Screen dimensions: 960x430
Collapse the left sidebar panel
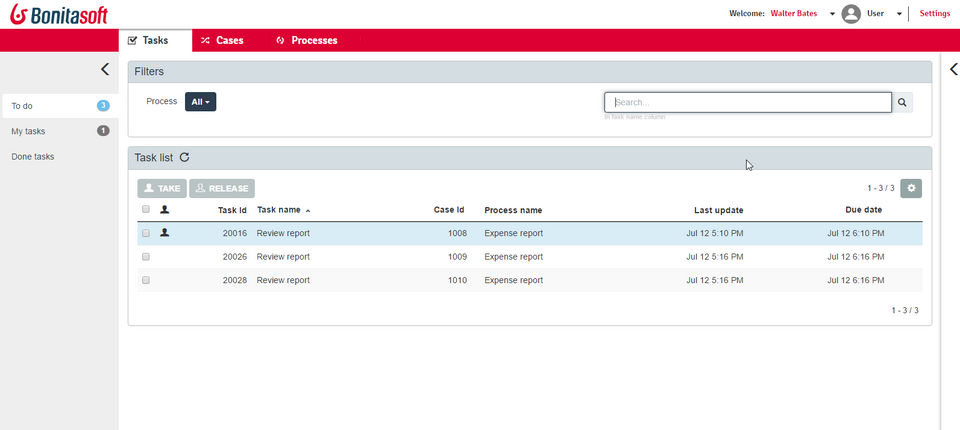coord(104,69)
